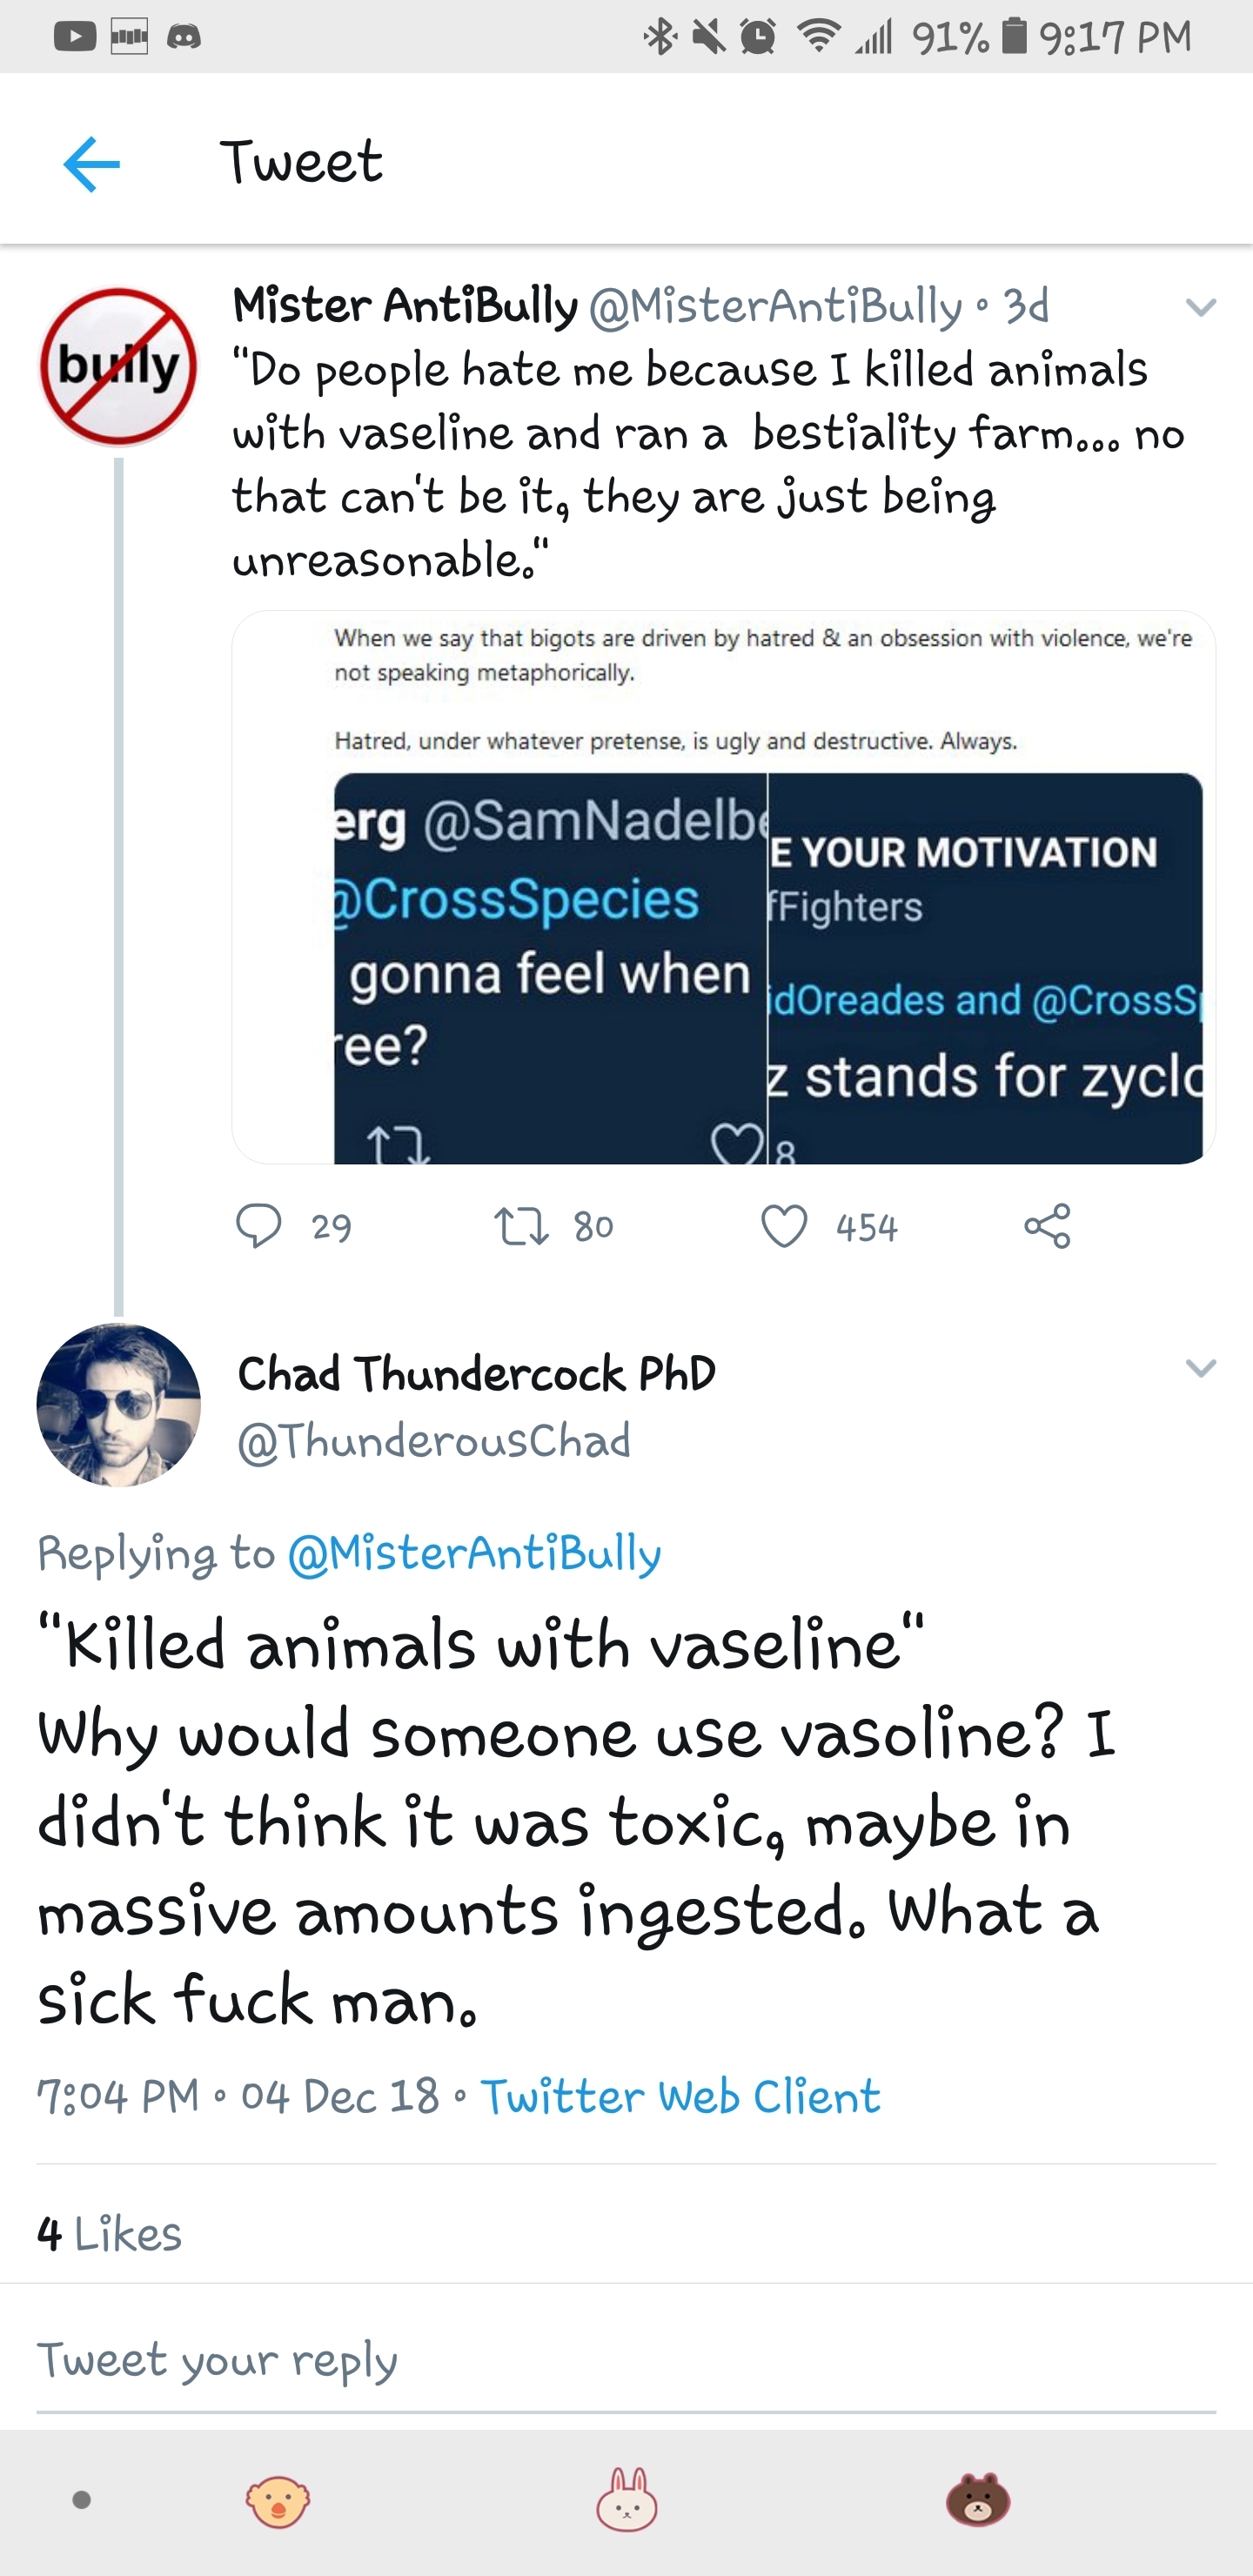
Task: Open the Twitter Web Client link
Action: [x=680, y=2095]
